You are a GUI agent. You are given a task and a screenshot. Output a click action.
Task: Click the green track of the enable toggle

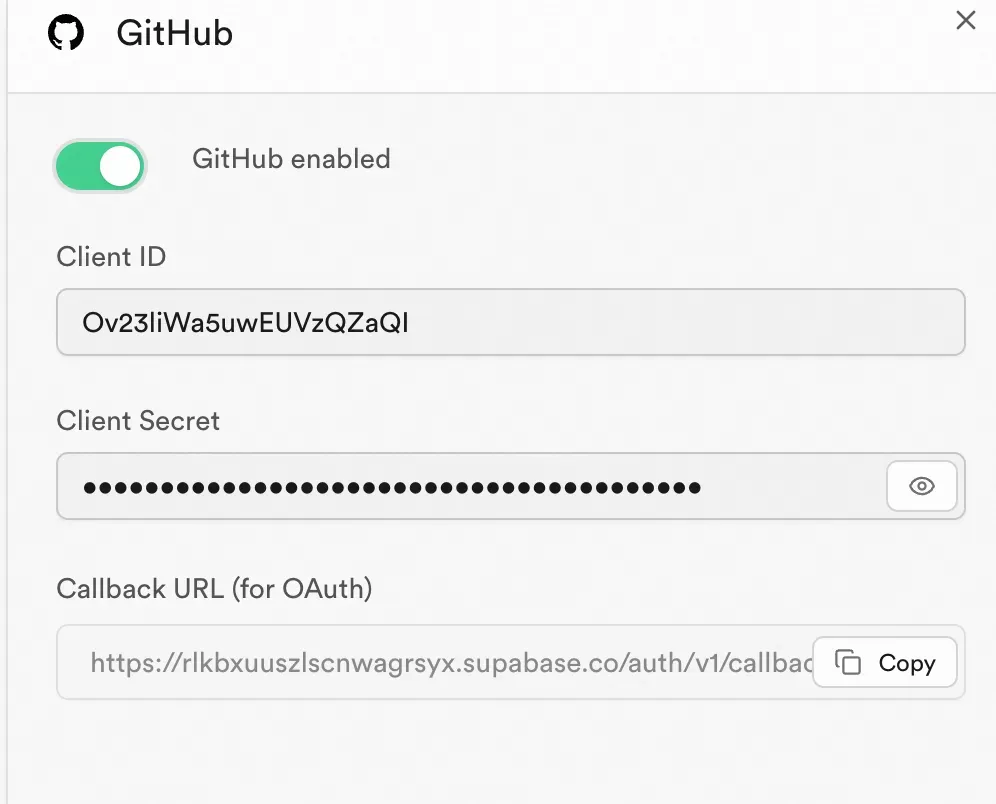(77, 166)
